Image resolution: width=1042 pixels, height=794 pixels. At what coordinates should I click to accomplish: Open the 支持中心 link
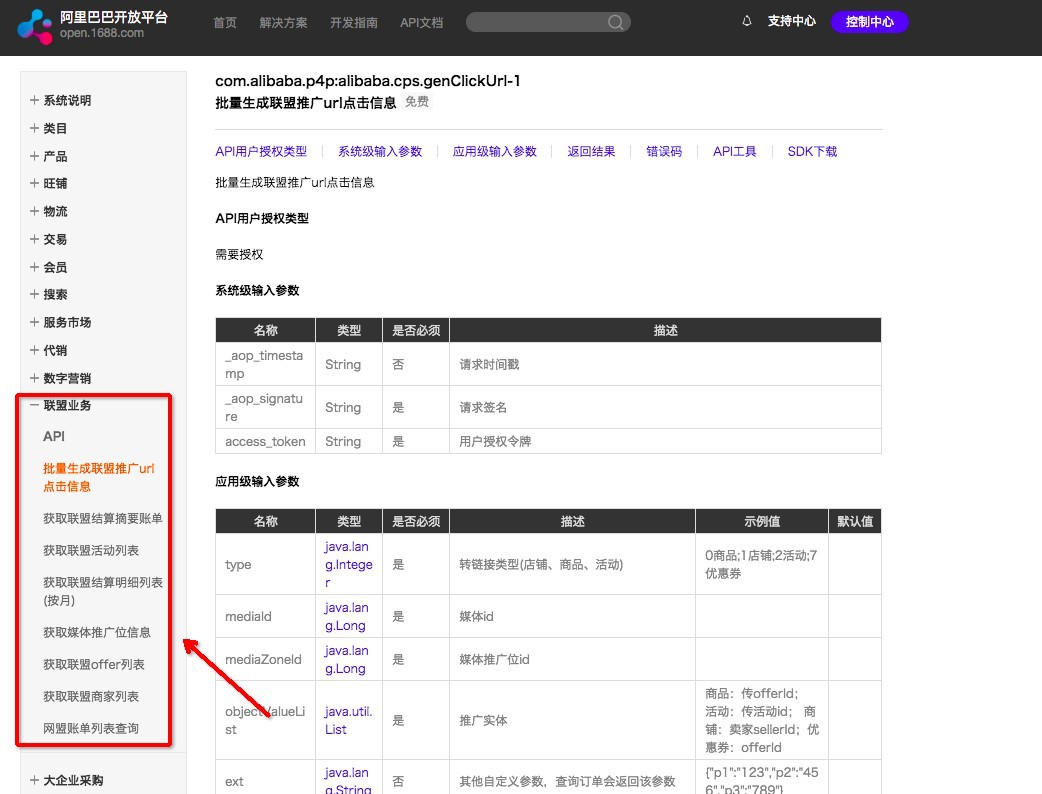click(791, 21)
